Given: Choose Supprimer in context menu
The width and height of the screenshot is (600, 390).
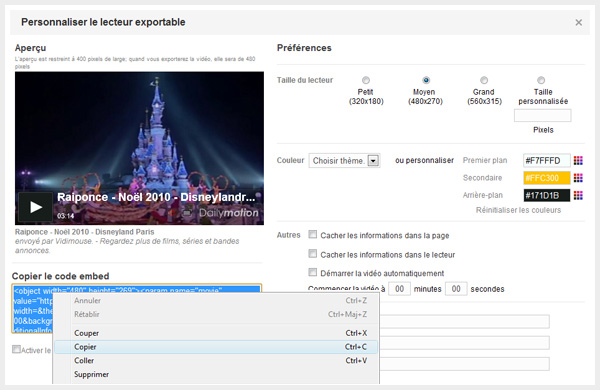Looking at the screenshot, I should (x=216, y=374).
